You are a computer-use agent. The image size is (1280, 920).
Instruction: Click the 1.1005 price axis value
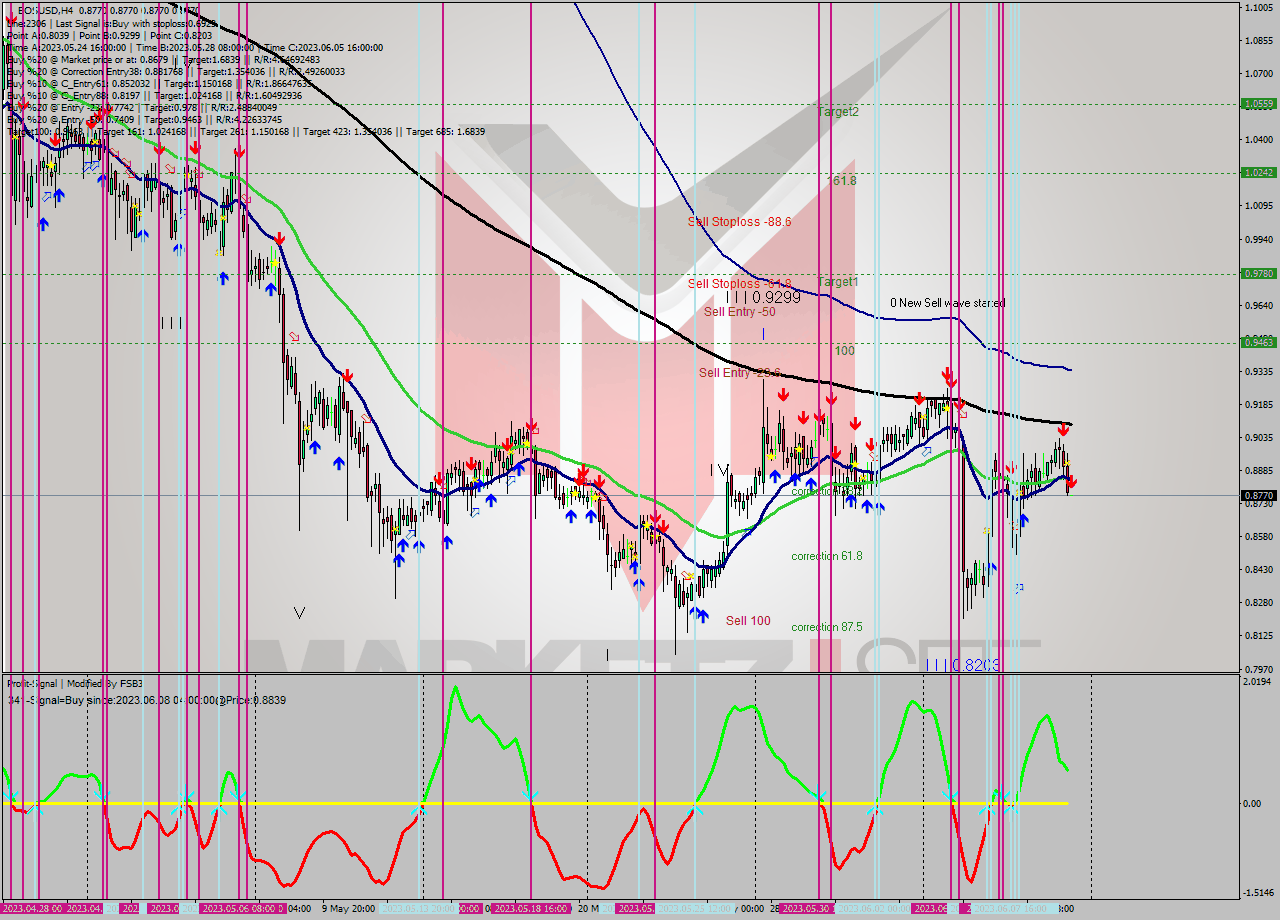click(1257, 8)
